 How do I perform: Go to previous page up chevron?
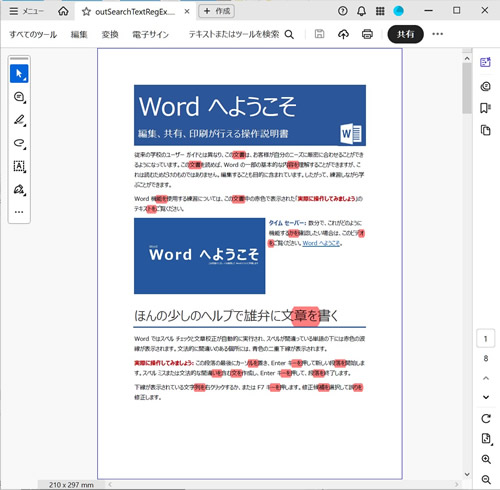(x=486, y=378)
